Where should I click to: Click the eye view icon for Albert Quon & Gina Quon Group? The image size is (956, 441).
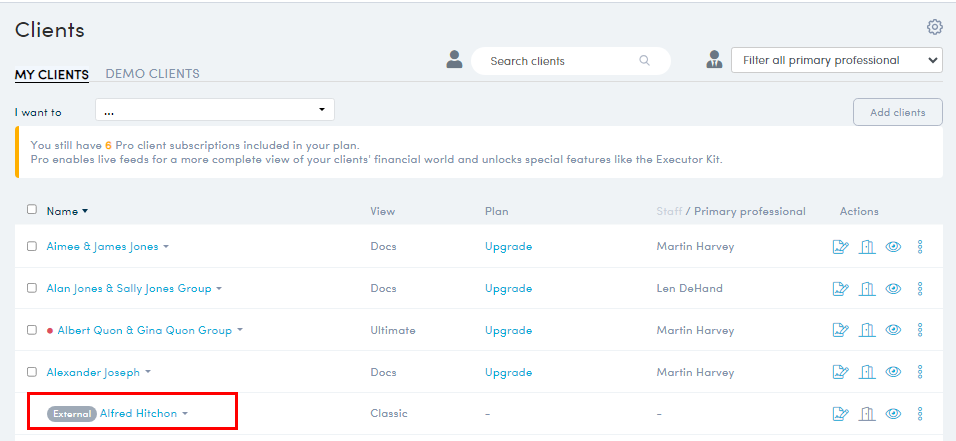(x=893, y=331)
